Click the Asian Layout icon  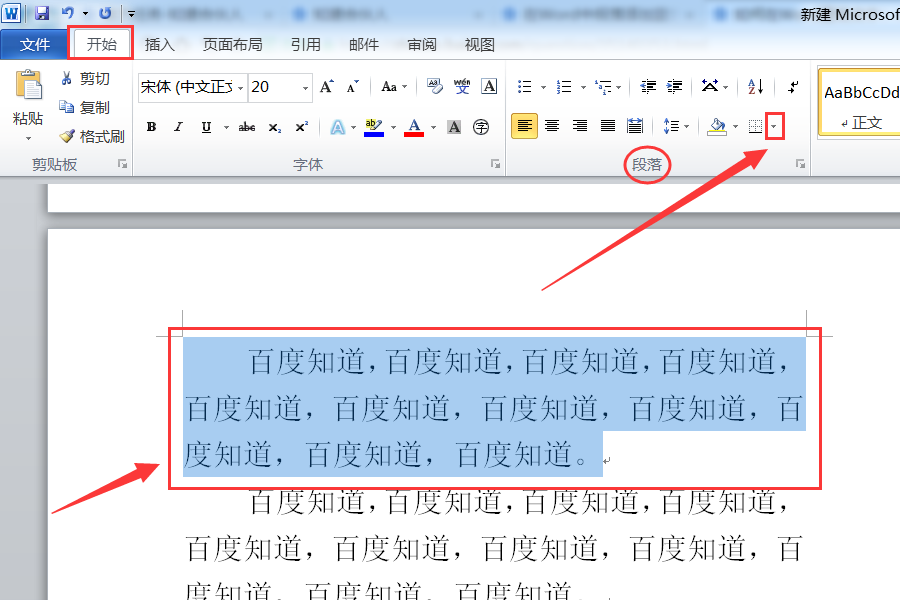(710, 87)
